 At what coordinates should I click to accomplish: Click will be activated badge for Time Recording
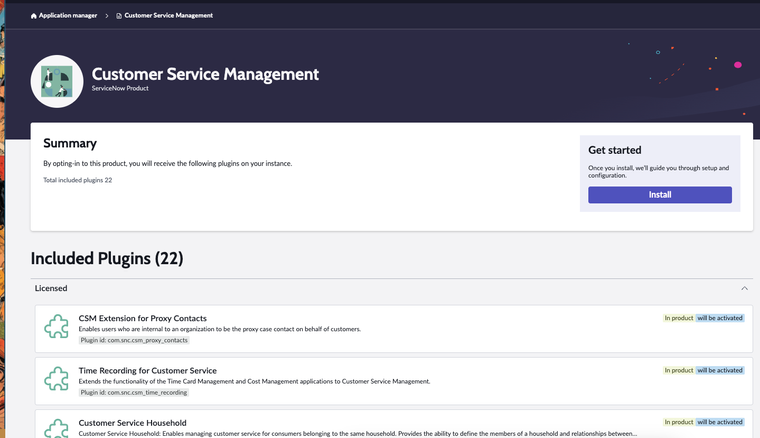coord(720,370)
